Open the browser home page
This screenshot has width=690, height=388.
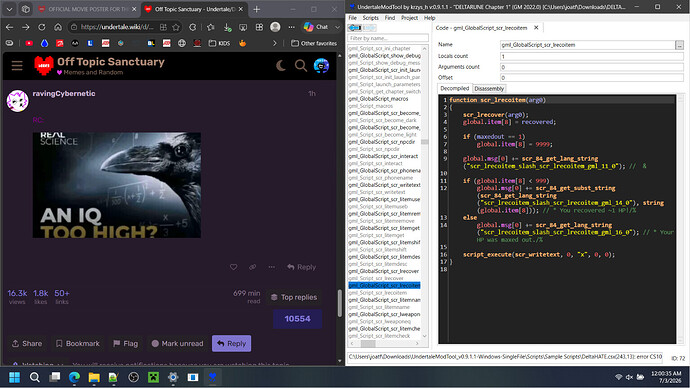coord(58,27)
